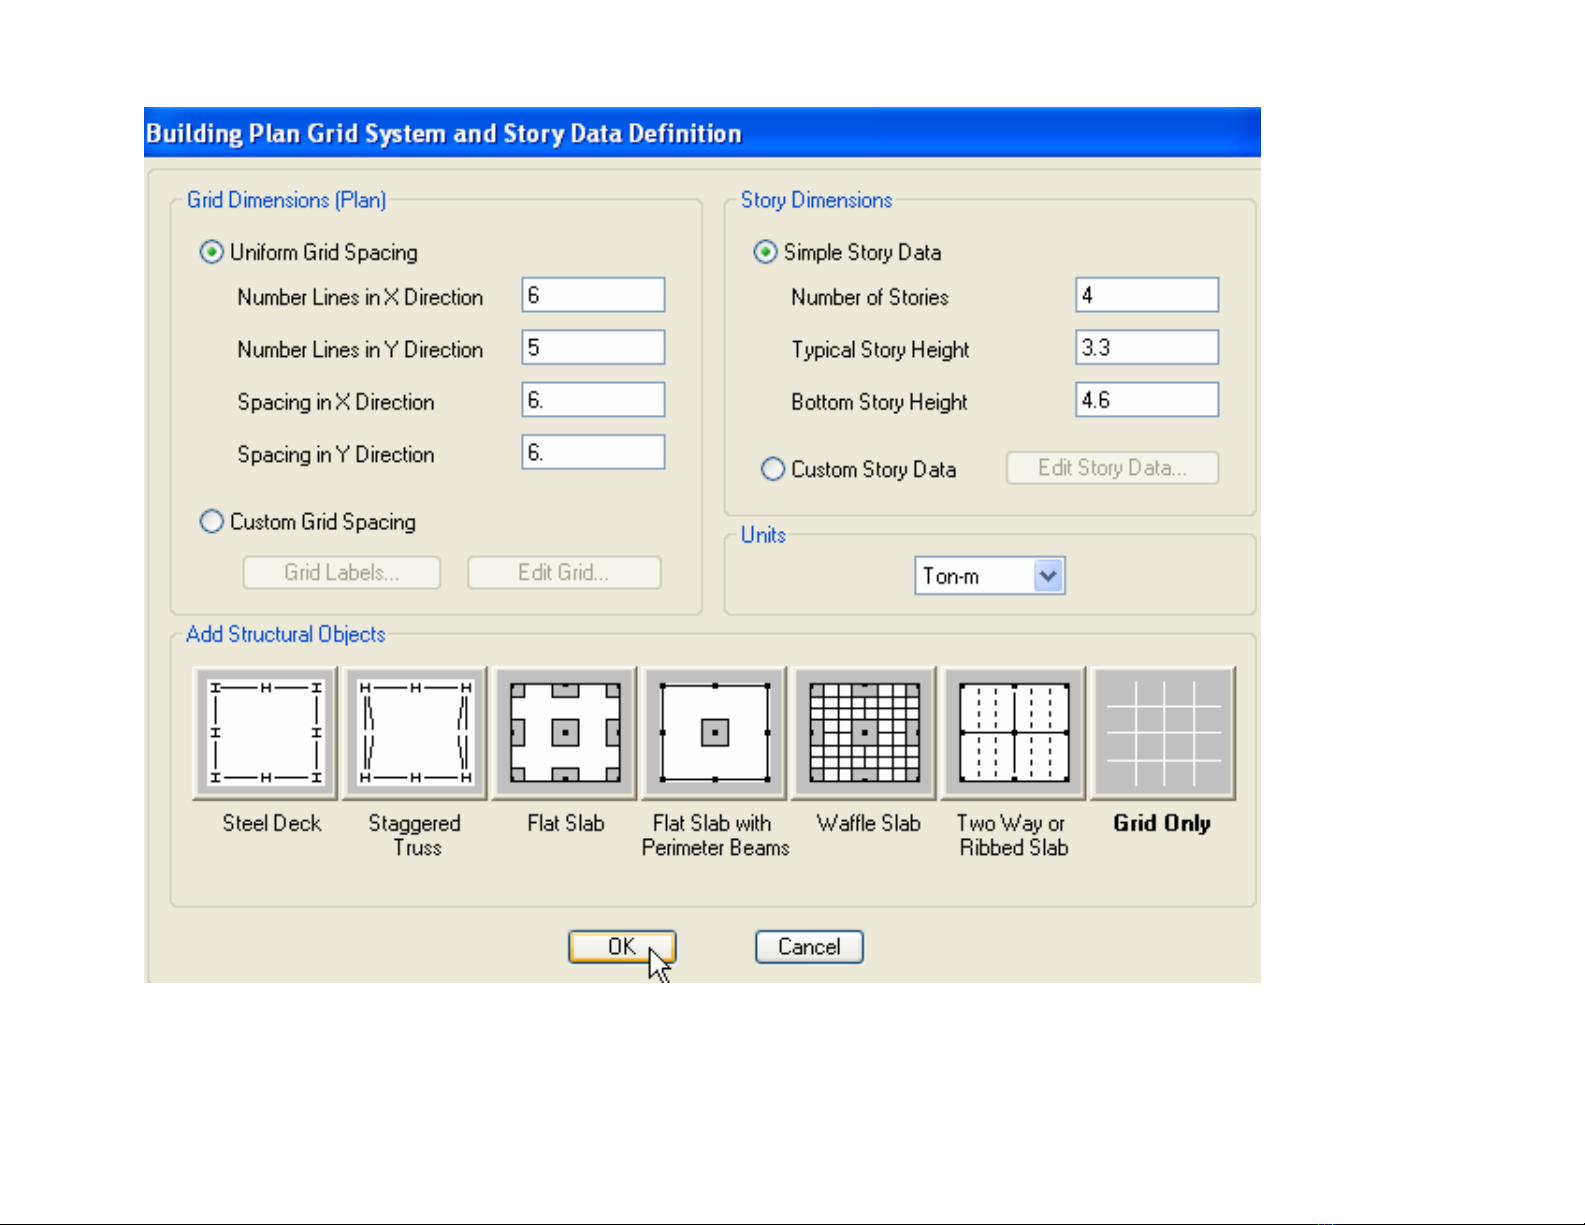Click the Typical Story Height input

[x=1147, y=348]
